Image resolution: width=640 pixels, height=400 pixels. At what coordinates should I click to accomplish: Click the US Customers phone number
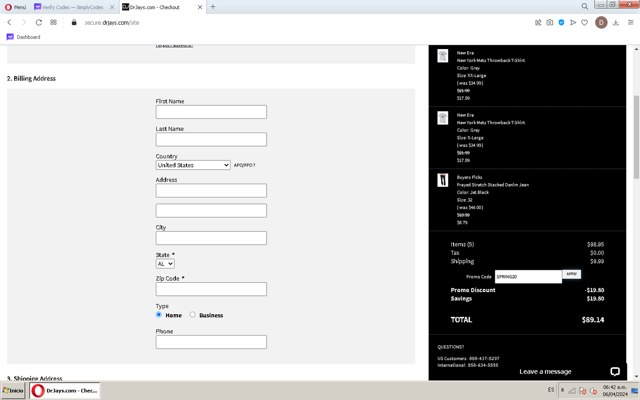click(x=484, y=358)
